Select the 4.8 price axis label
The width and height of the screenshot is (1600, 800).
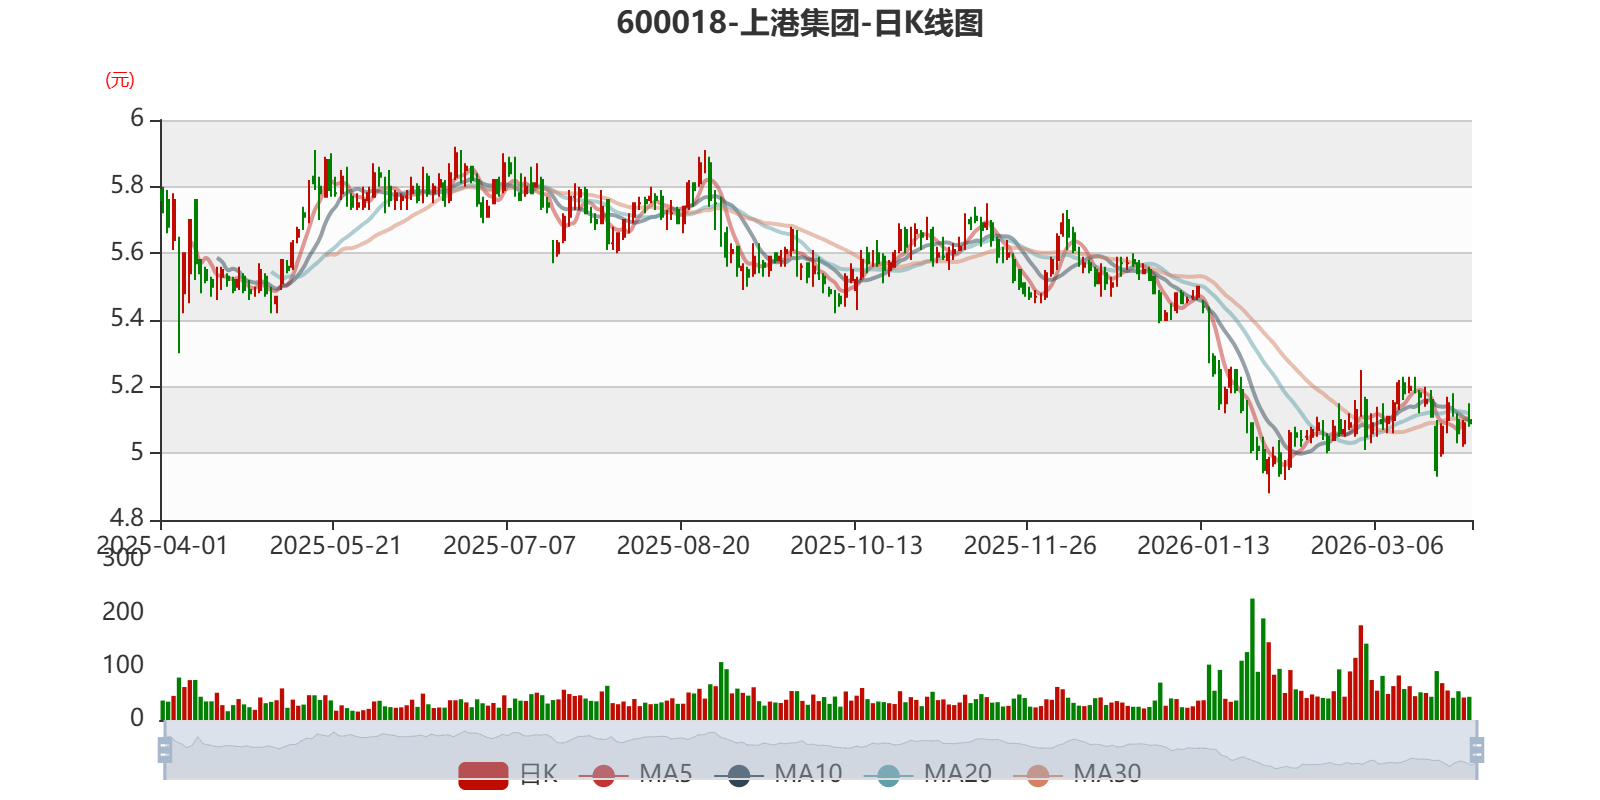coord(127,518)
